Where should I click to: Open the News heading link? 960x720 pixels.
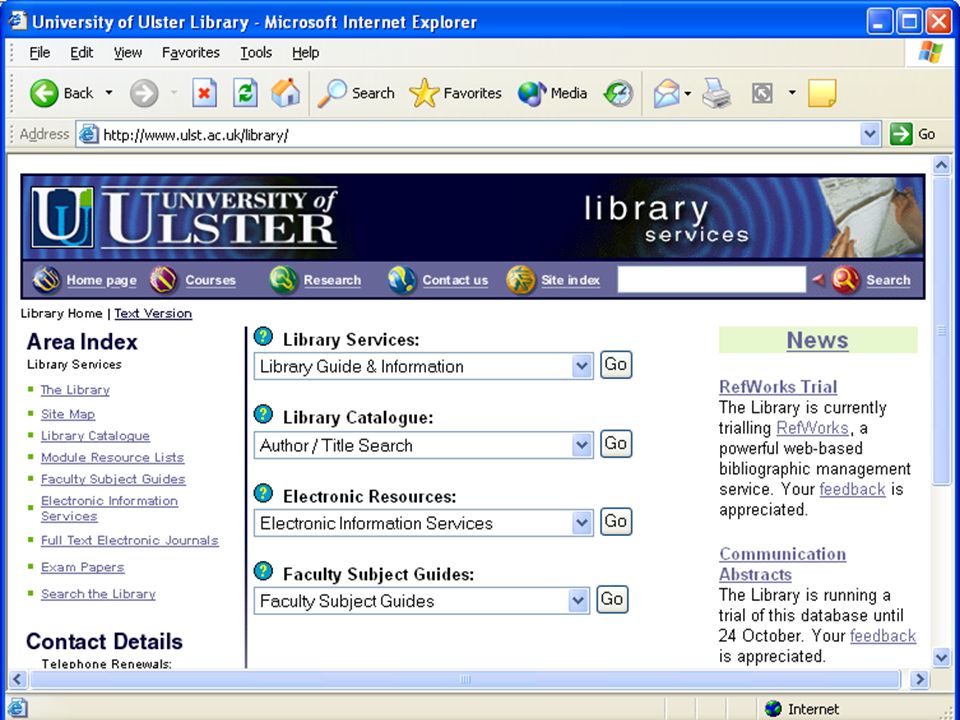(817, 340)
